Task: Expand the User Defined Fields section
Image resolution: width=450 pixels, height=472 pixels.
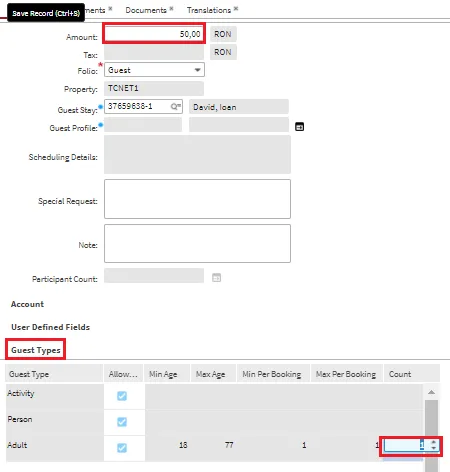Action: point(51,327)
